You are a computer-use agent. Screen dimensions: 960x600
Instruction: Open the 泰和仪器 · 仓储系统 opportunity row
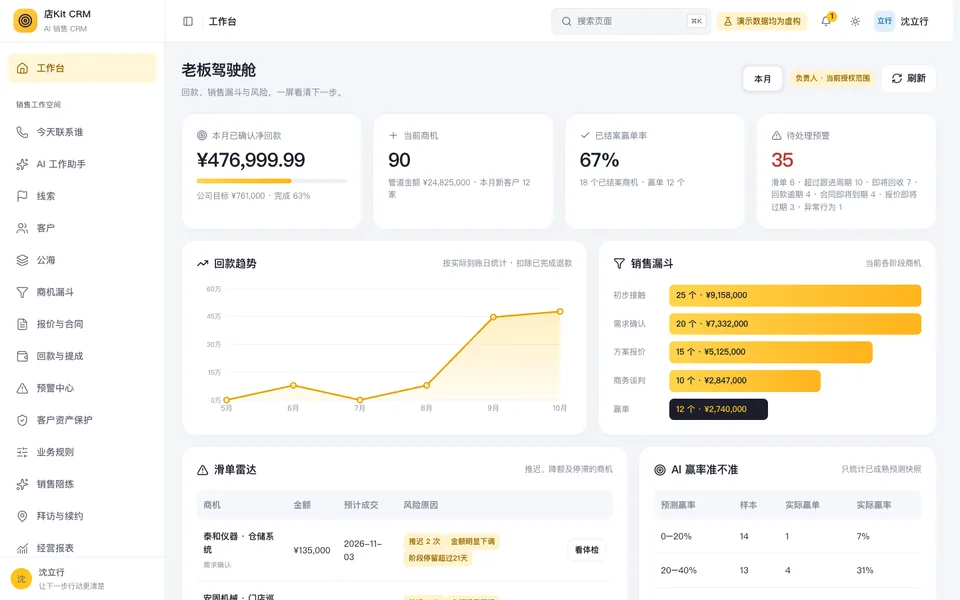(x=405, y=550)
